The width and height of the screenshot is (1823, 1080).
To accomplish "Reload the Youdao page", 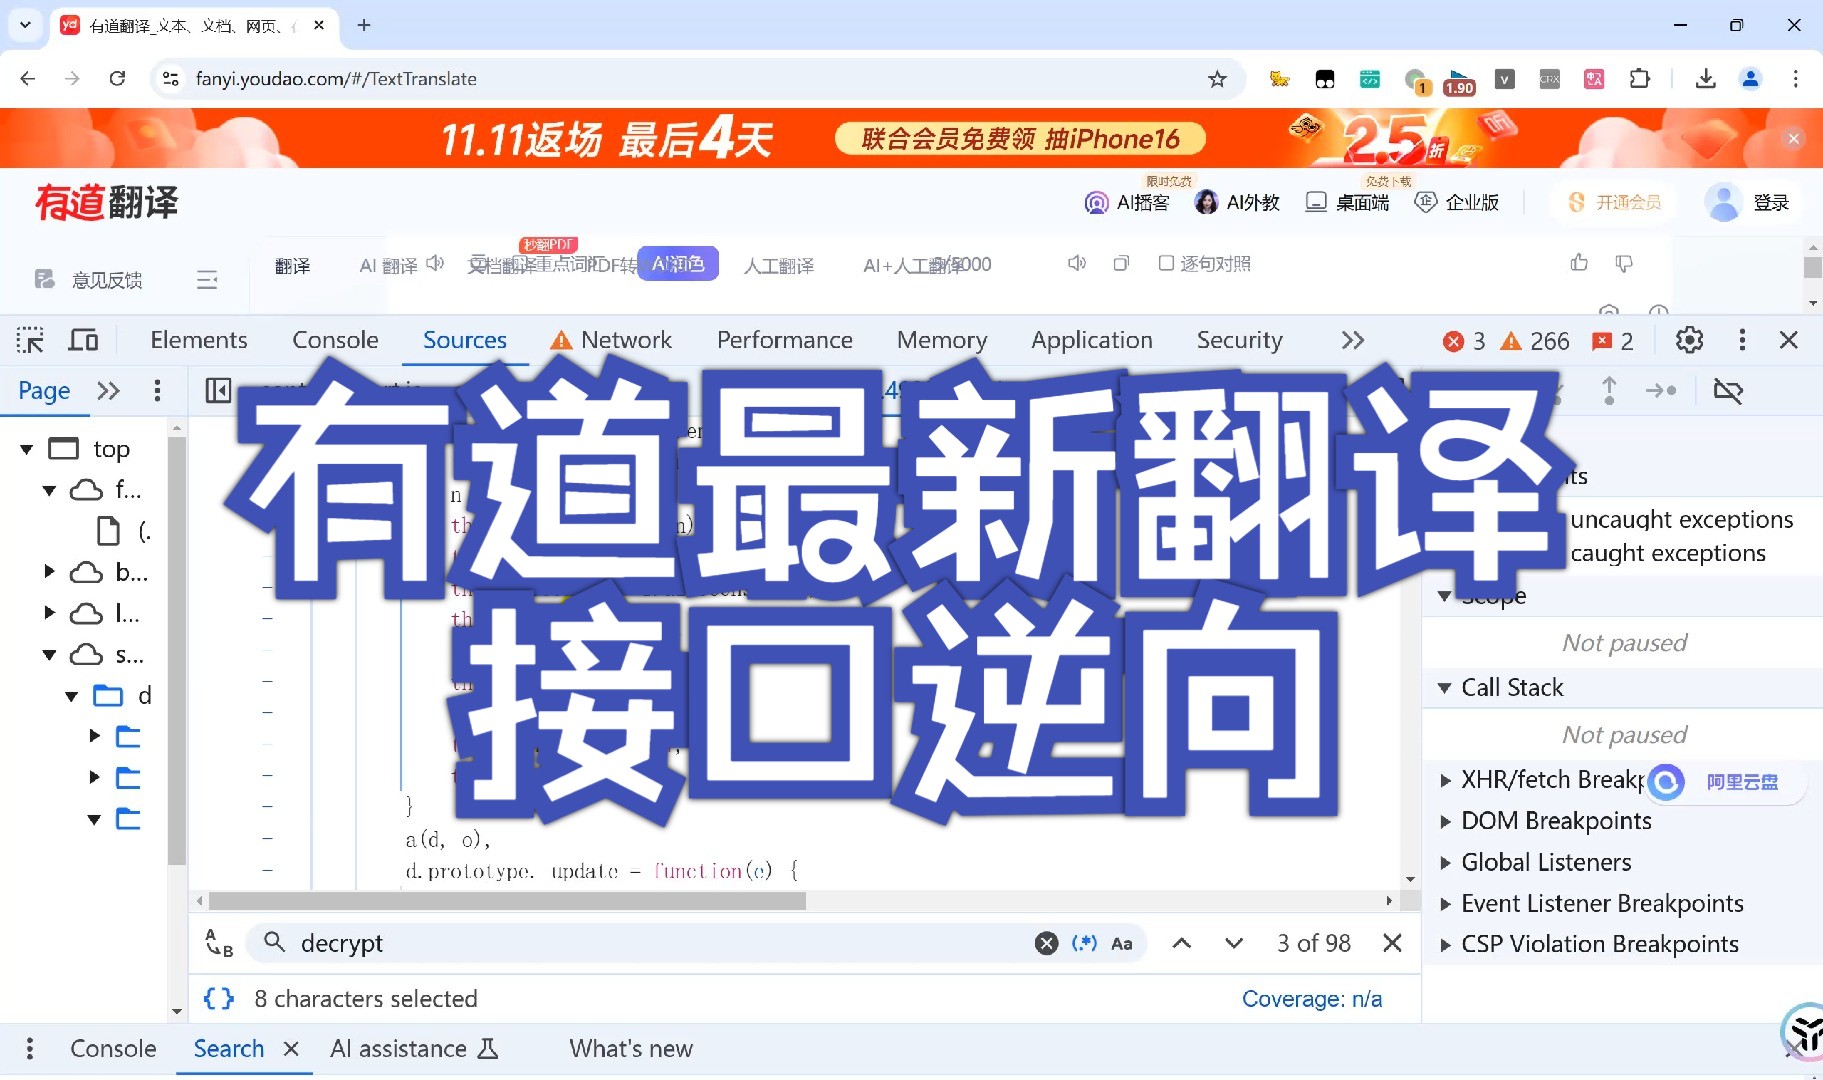I will point(117,79).
